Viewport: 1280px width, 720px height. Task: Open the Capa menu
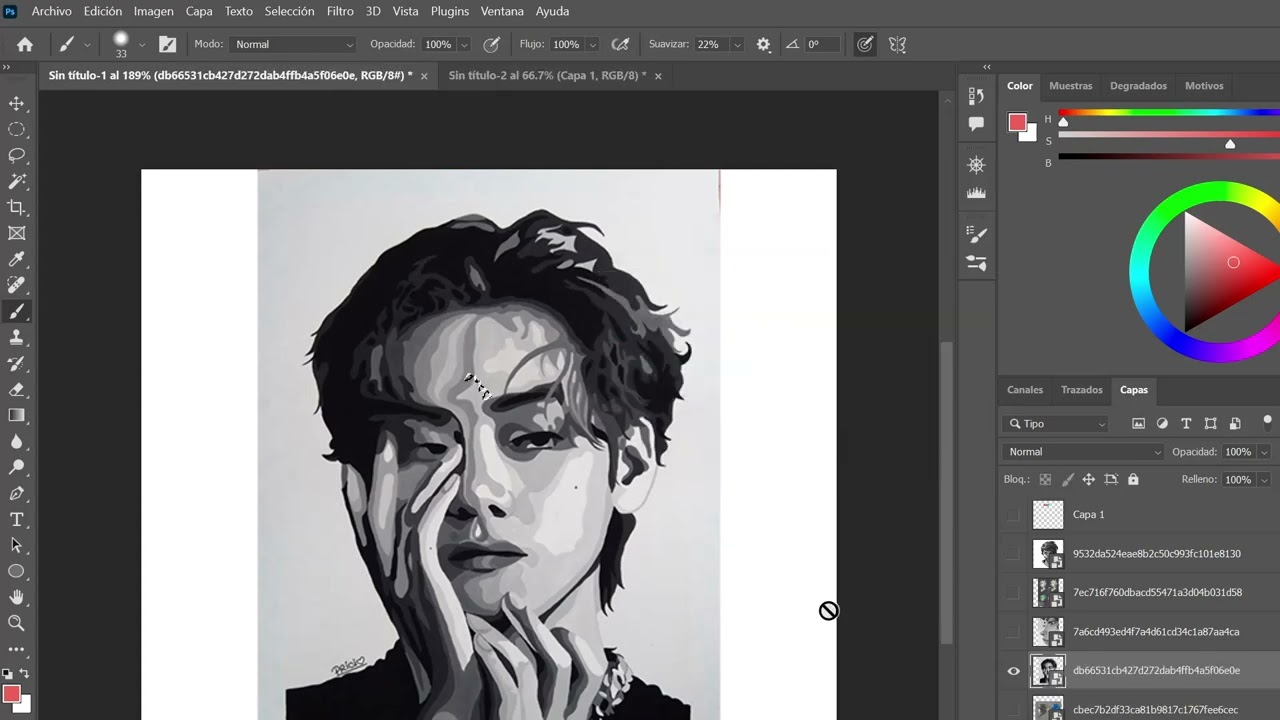[x=199, y=11]
